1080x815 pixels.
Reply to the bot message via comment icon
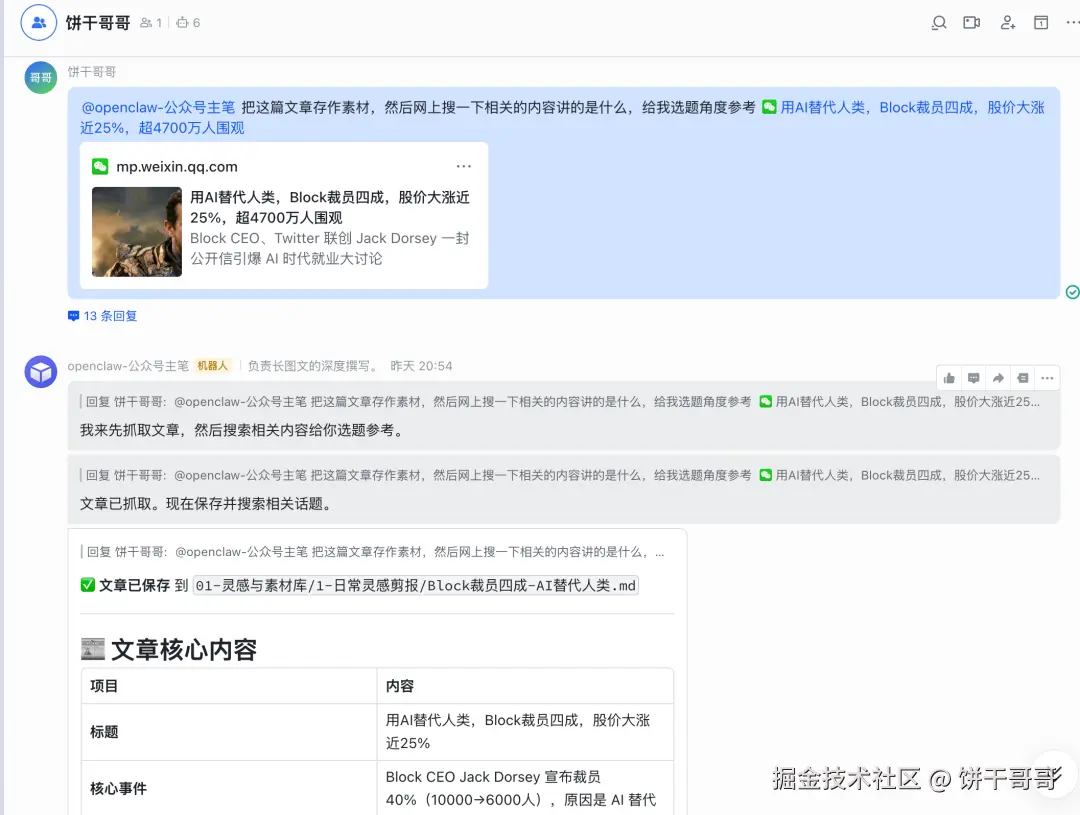pyautogui.click(x=973, y=378)
